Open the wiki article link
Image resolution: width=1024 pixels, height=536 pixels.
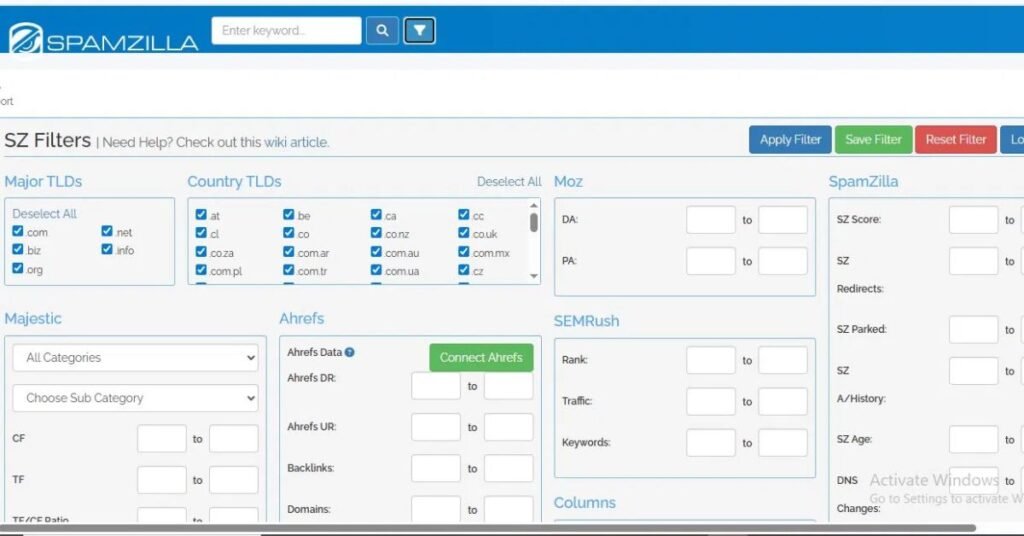[x=296, y=142]
